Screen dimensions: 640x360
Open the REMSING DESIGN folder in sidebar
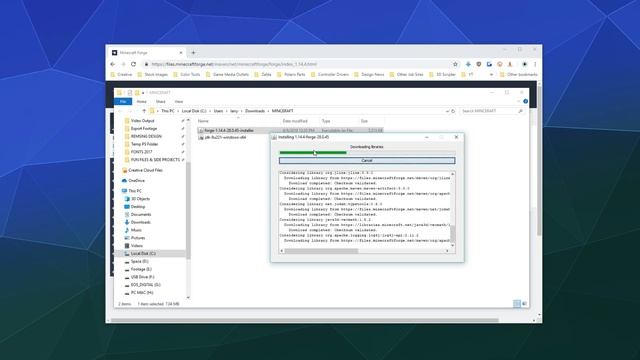[x=146, y=136]
